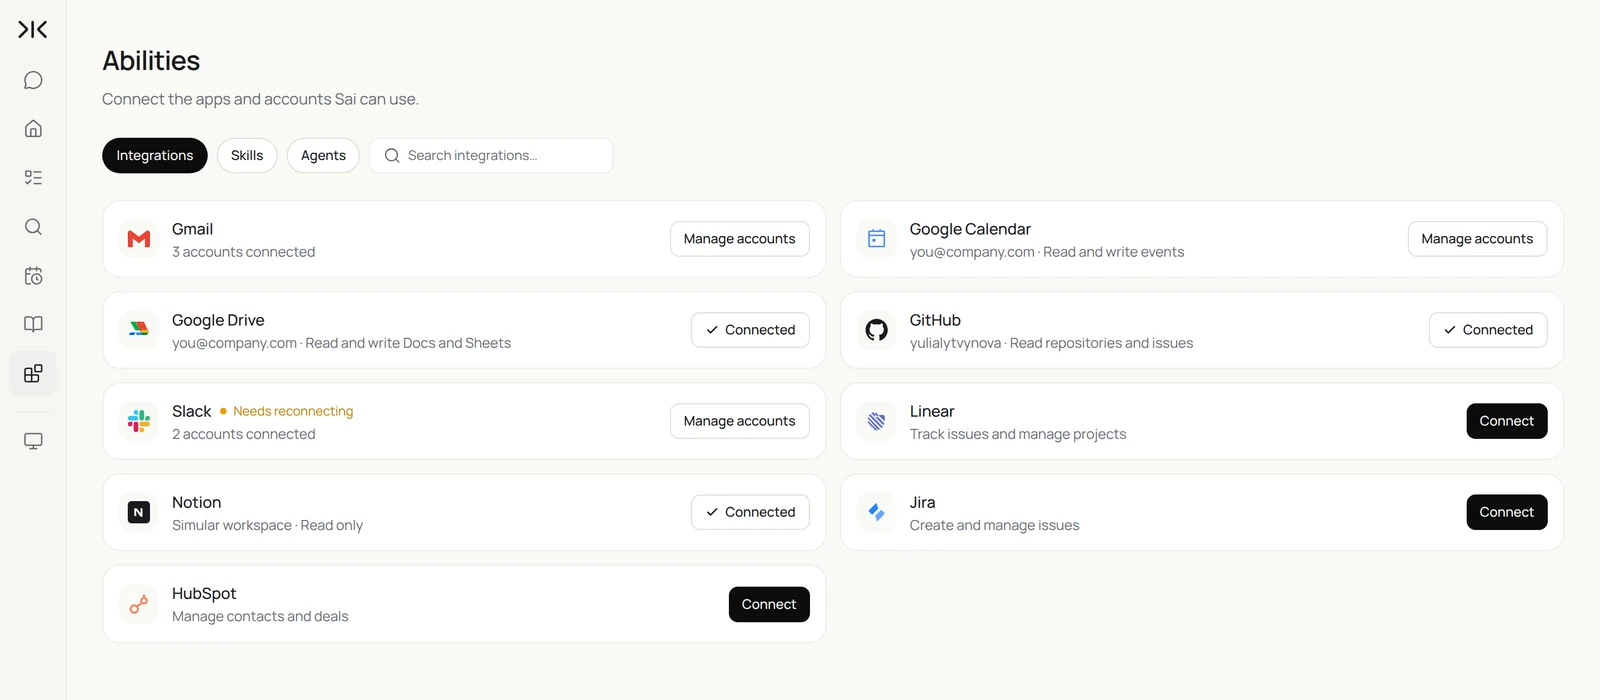This screenshot has width=1600, height=700.
Task: Click the Notion logo icon
Action: [x=139, y=512]
